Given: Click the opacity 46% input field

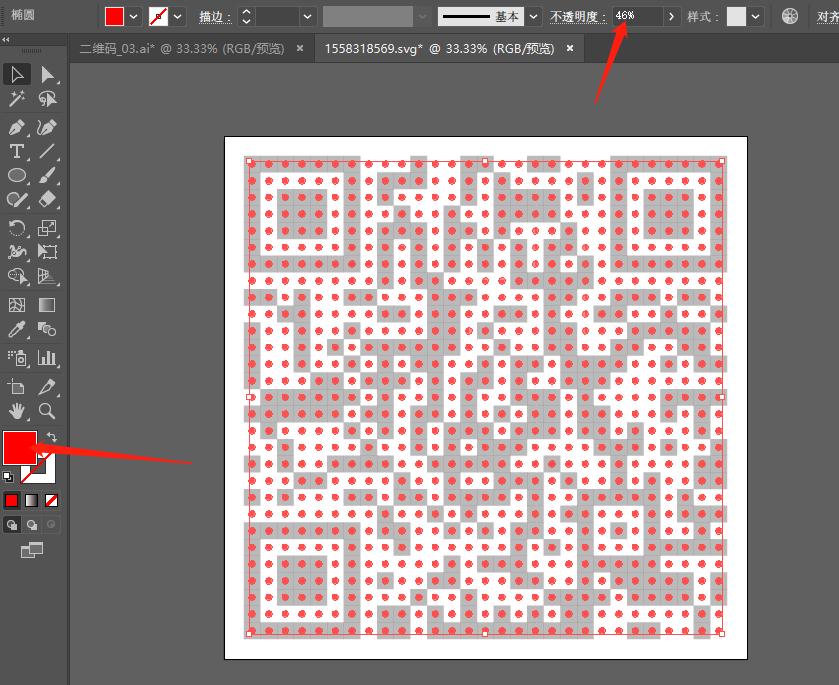Looking at the screenshot, I should click(x=638, y=17).
